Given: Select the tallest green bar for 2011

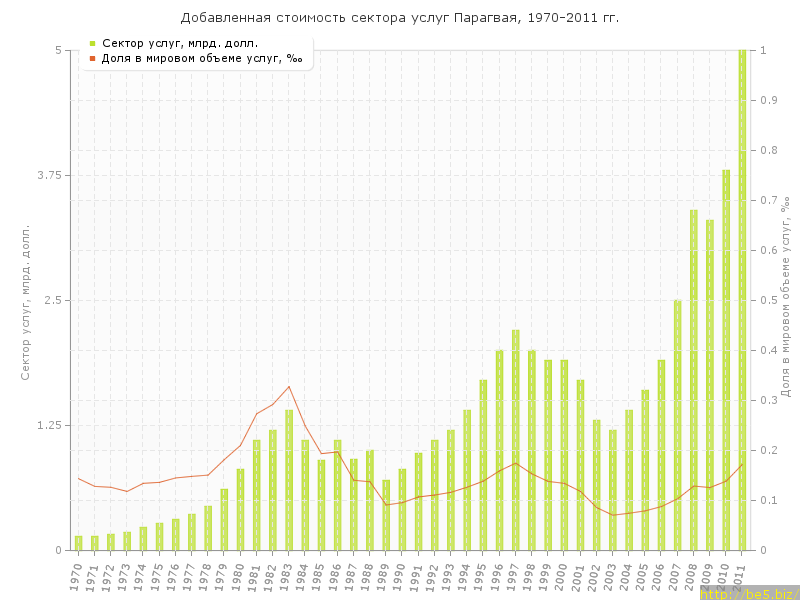Looking at the screenshot, I should click(742, 300).
